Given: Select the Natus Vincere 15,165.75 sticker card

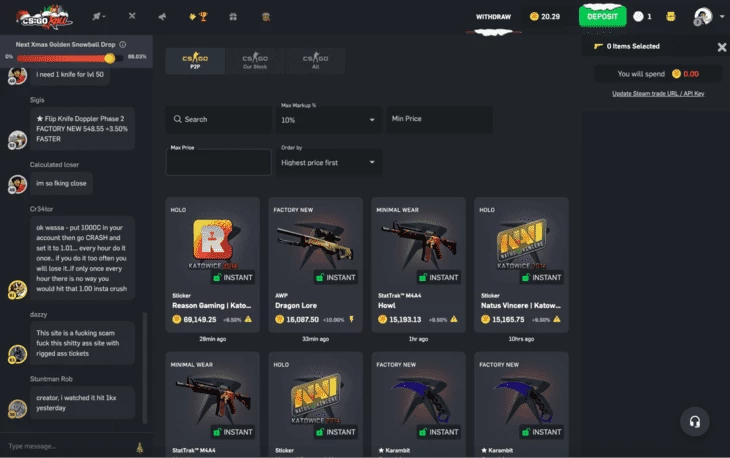Looking at the screenshot, I should click(521, 264).
